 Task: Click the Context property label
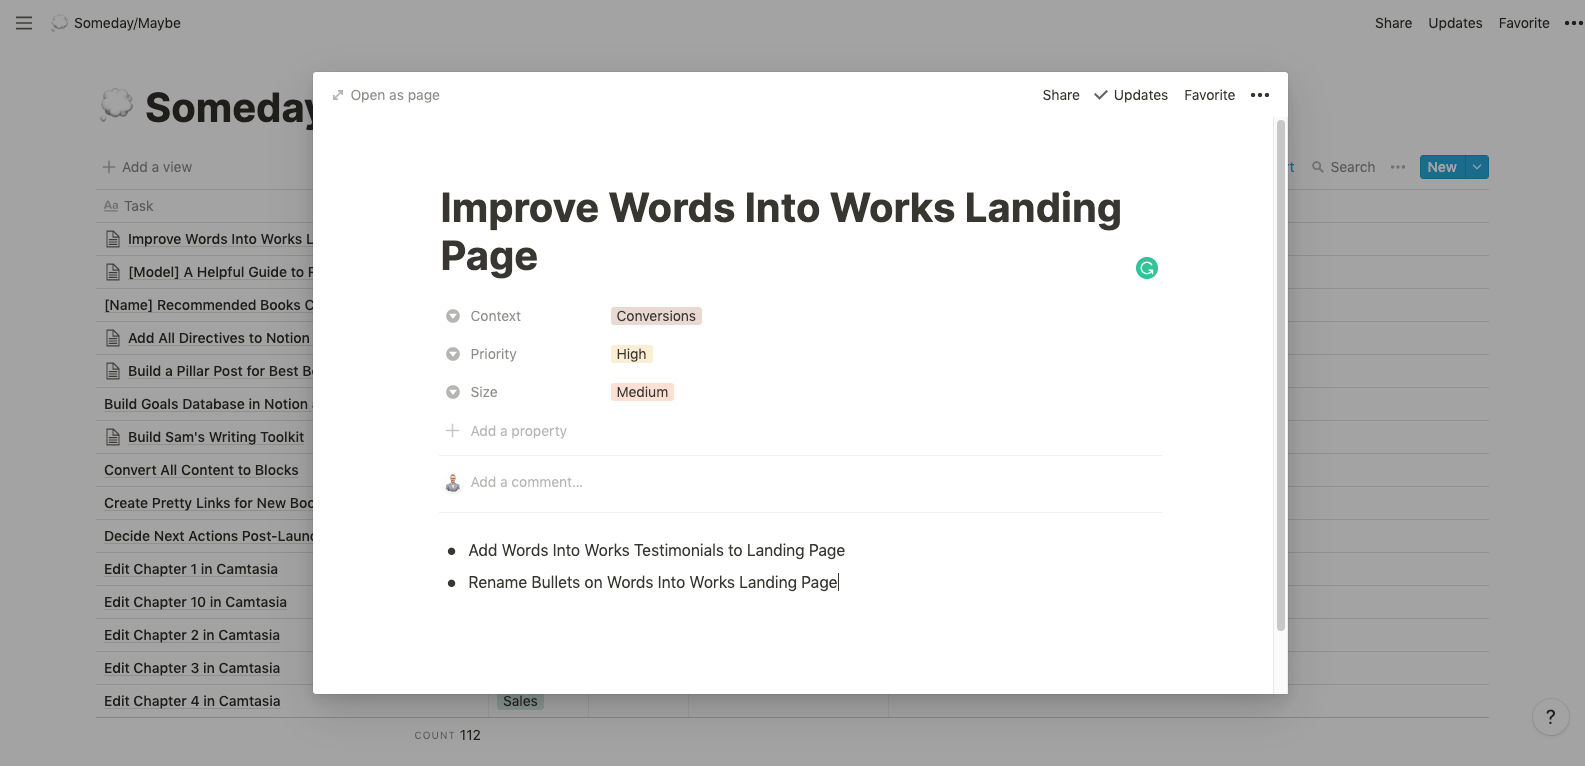(x=495, y=316)
